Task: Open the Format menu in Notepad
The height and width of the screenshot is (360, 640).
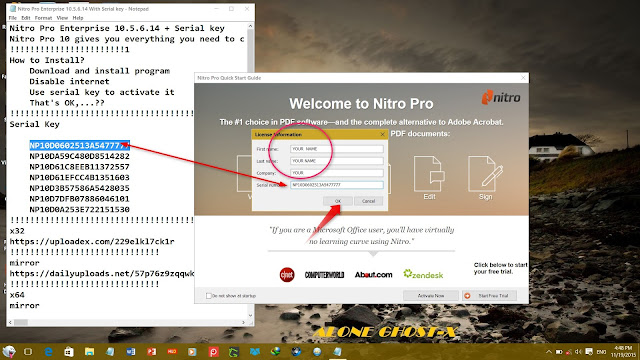Action: pyautogui.click(x=43, y=18)
